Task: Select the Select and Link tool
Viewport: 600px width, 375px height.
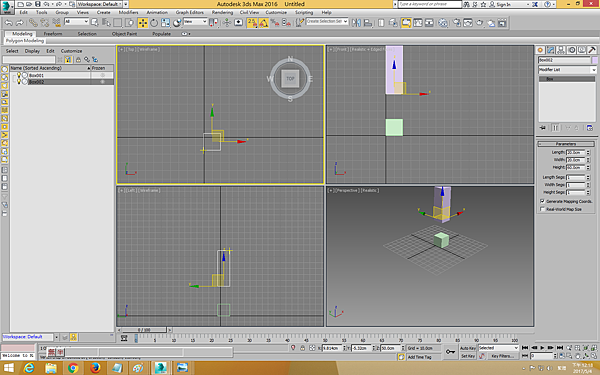Action: 33,23
